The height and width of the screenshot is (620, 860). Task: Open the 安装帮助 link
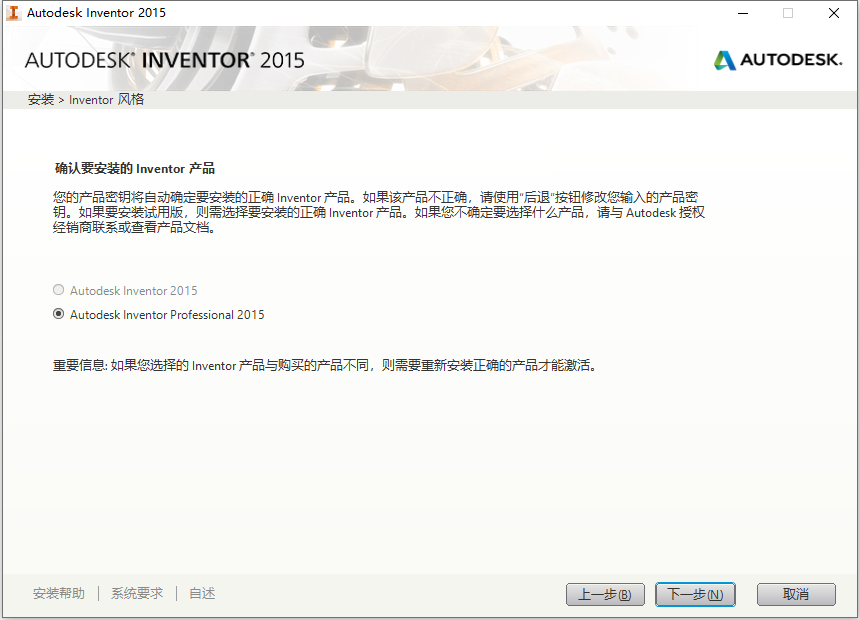pos(59,594)
